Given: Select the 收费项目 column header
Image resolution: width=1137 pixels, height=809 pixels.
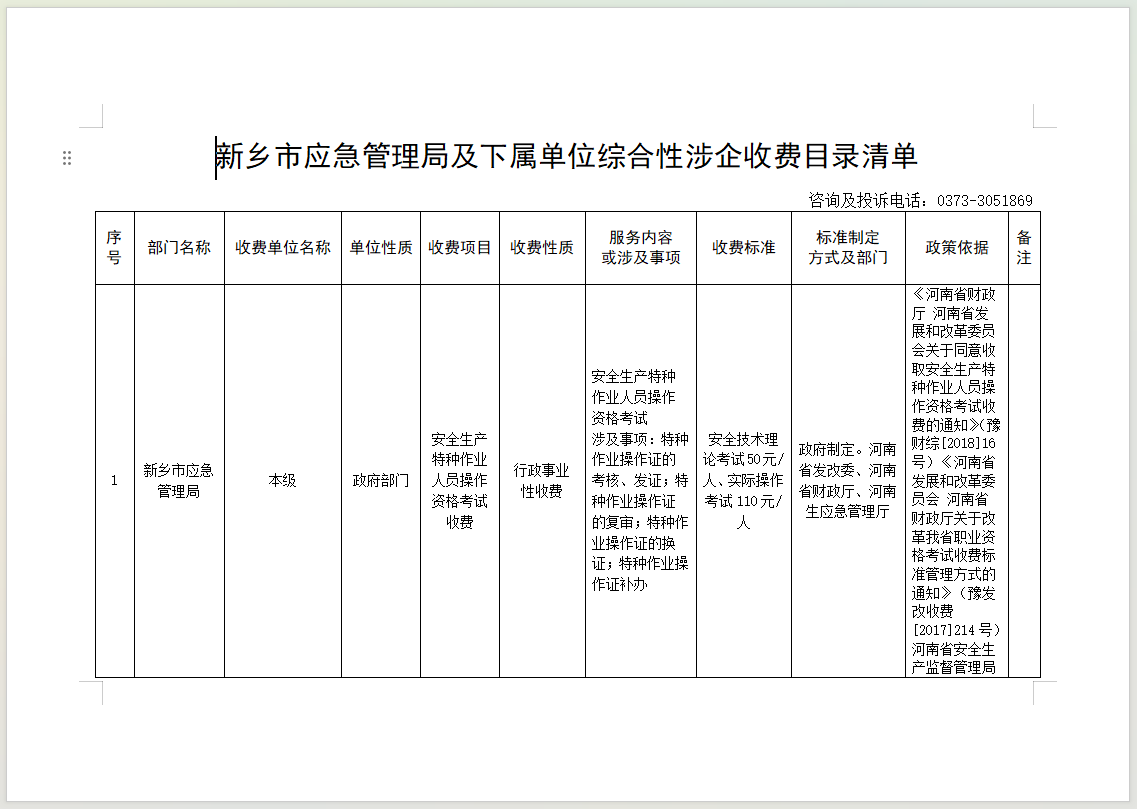Looking at the screenshot, I should 460,247.
